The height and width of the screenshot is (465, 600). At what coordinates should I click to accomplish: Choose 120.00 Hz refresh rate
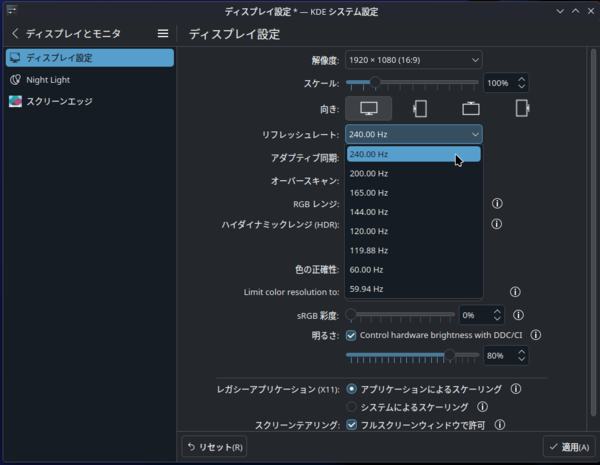[x=414, y=231]
